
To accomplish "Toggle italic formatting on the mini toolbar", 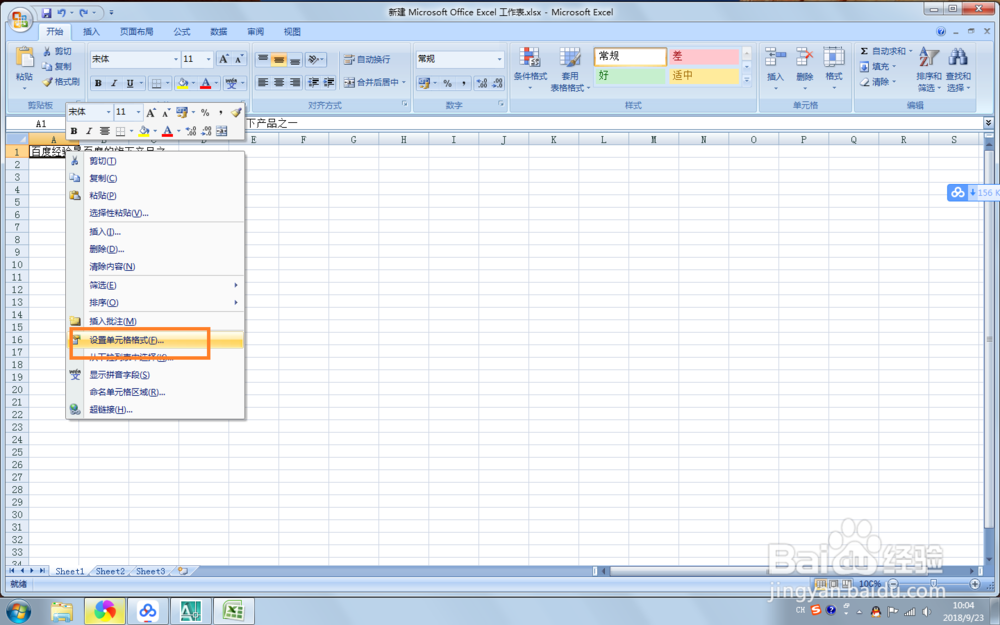I will tap(87, 131).
